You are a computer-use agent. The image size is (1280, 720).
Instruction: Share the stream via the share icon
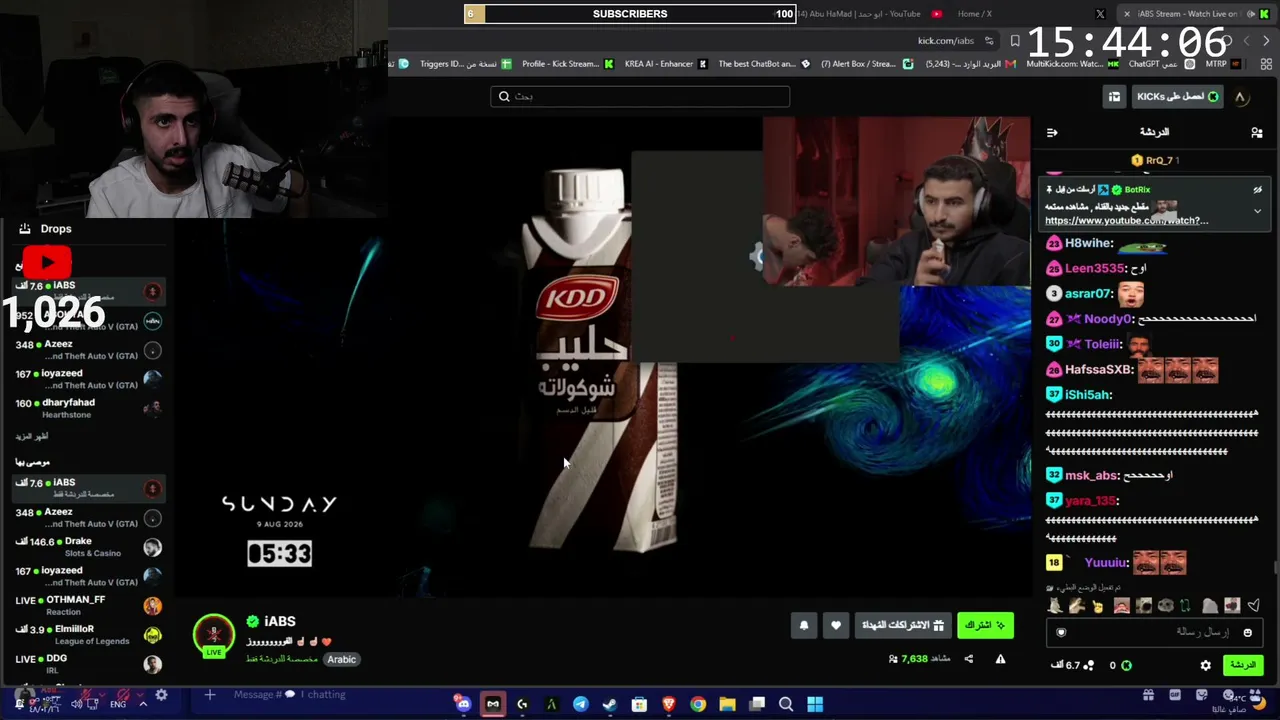pos(968,659)
